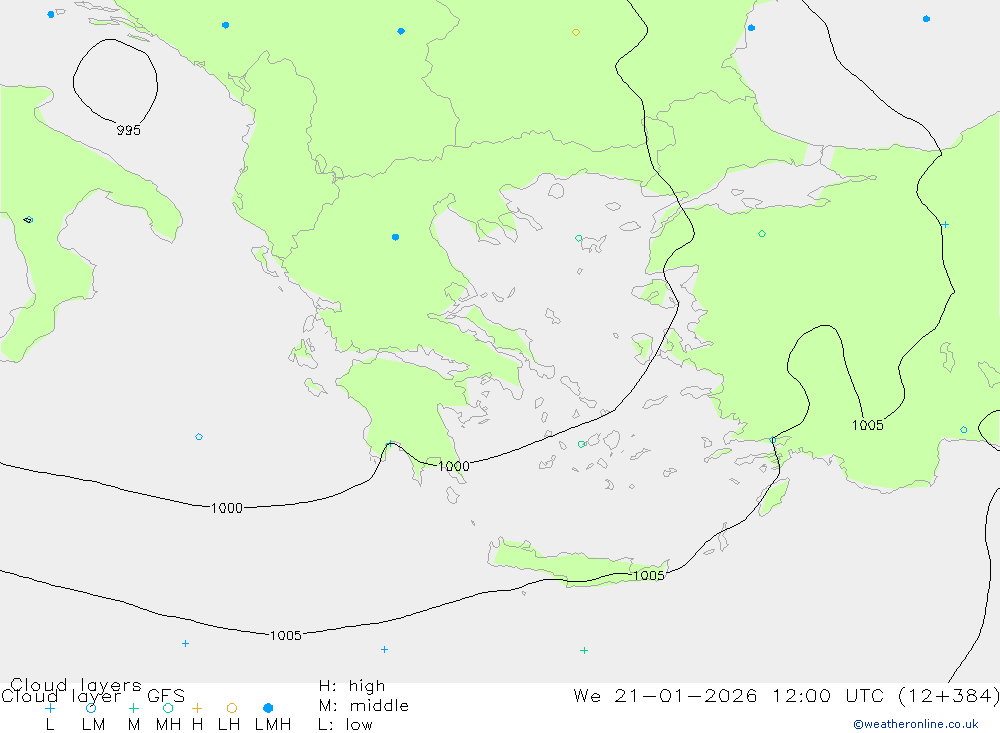Click the orange circle LH legend symbol
Screen dimensions: 1000x733
point(232,708)
